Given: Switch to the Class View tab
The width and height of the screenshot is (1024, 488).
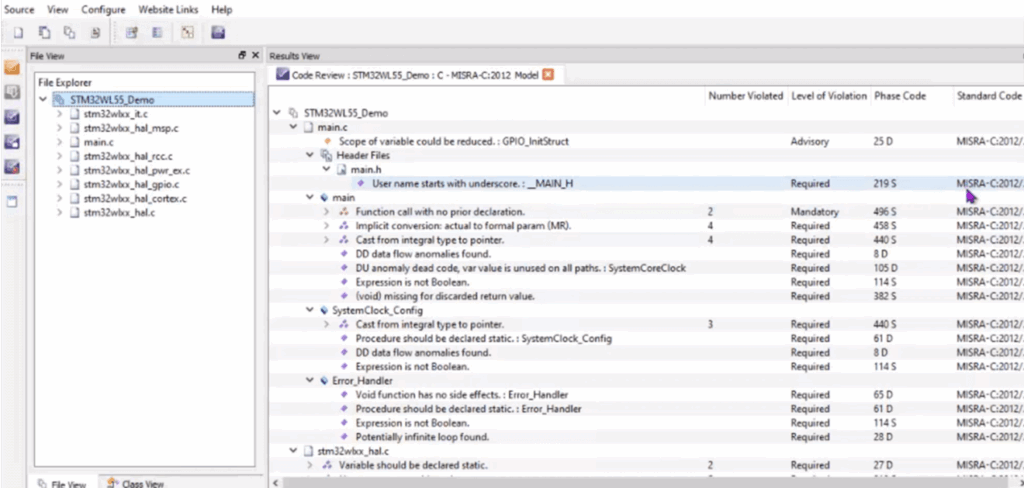Looking at the screenshot, I should [135, 483].
